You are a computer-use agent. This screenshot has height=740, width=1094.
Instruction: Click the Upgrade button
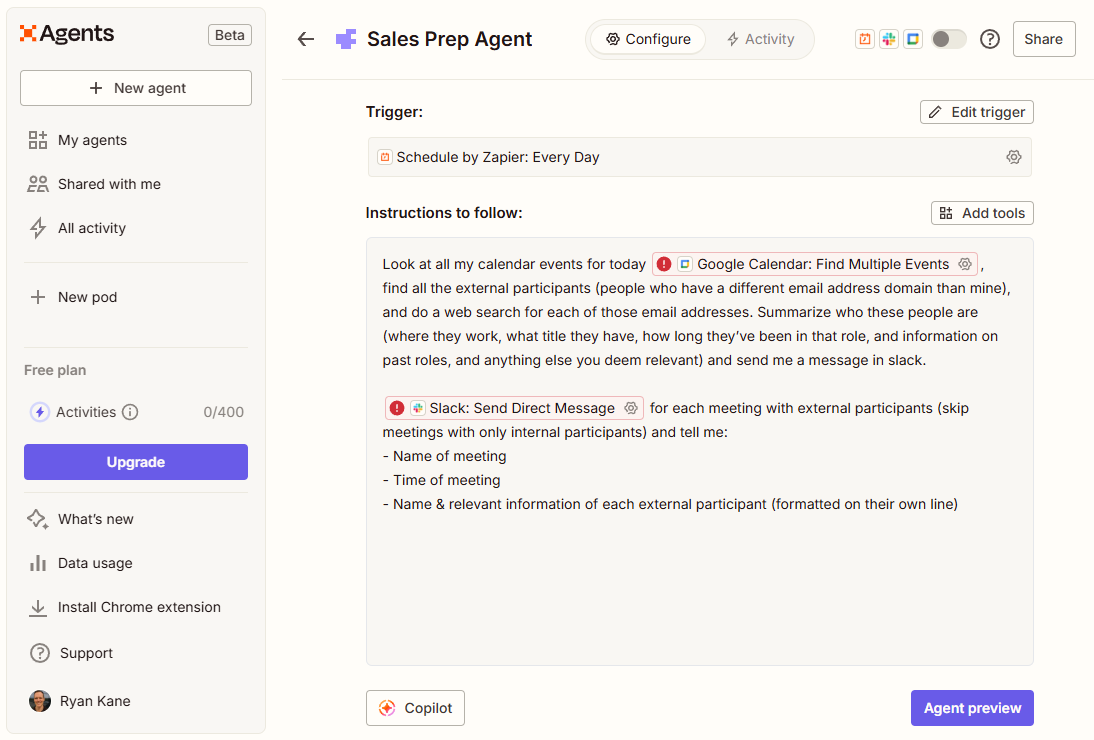[136, 462]
